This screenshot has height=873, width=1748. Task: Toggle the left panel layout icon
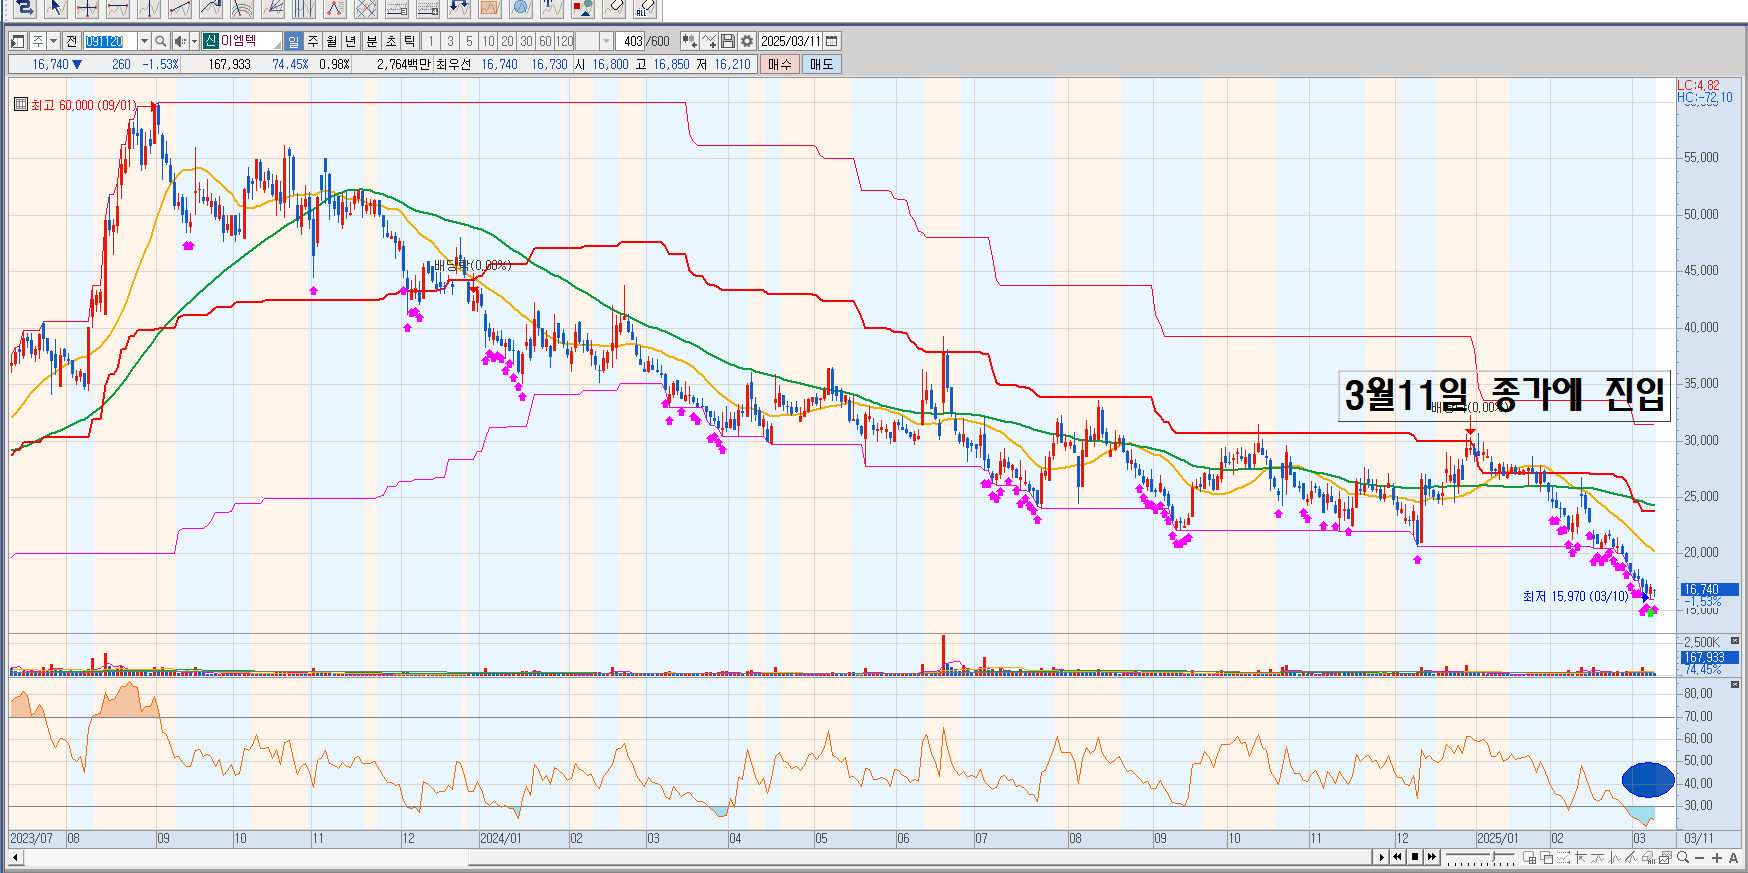tap(18, 41)
